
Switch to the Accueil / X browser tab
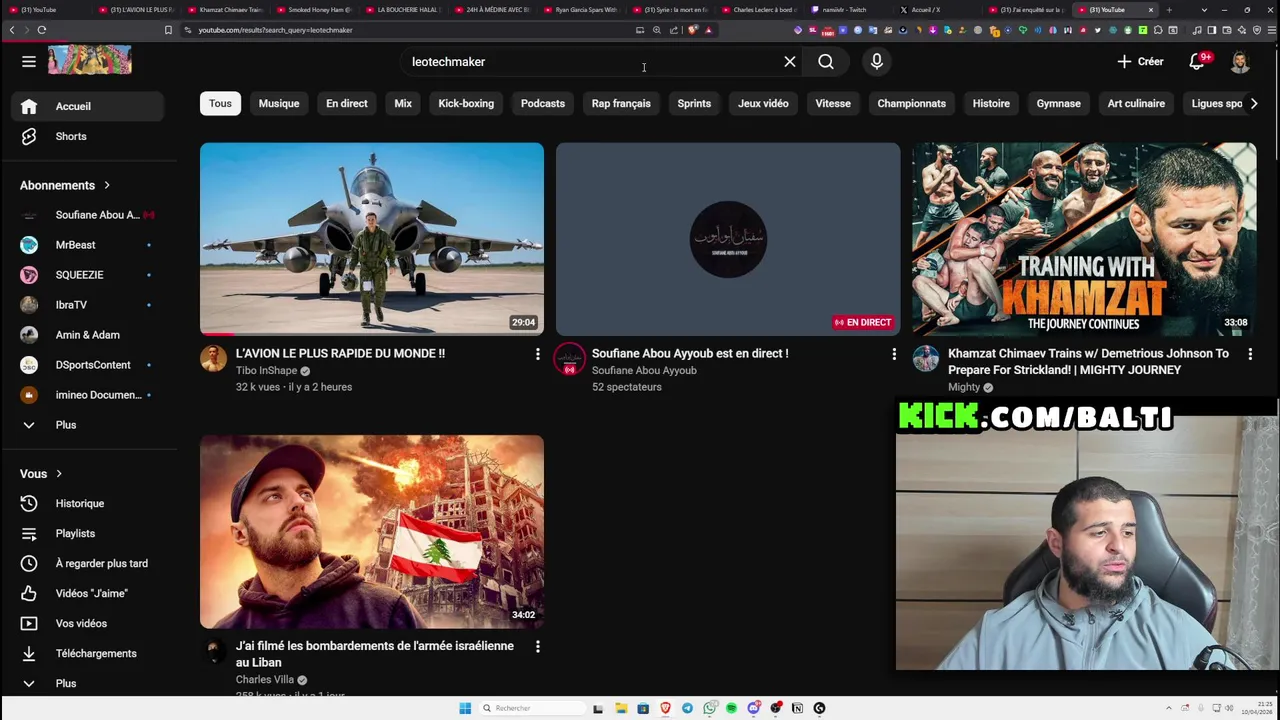[930, 10]
